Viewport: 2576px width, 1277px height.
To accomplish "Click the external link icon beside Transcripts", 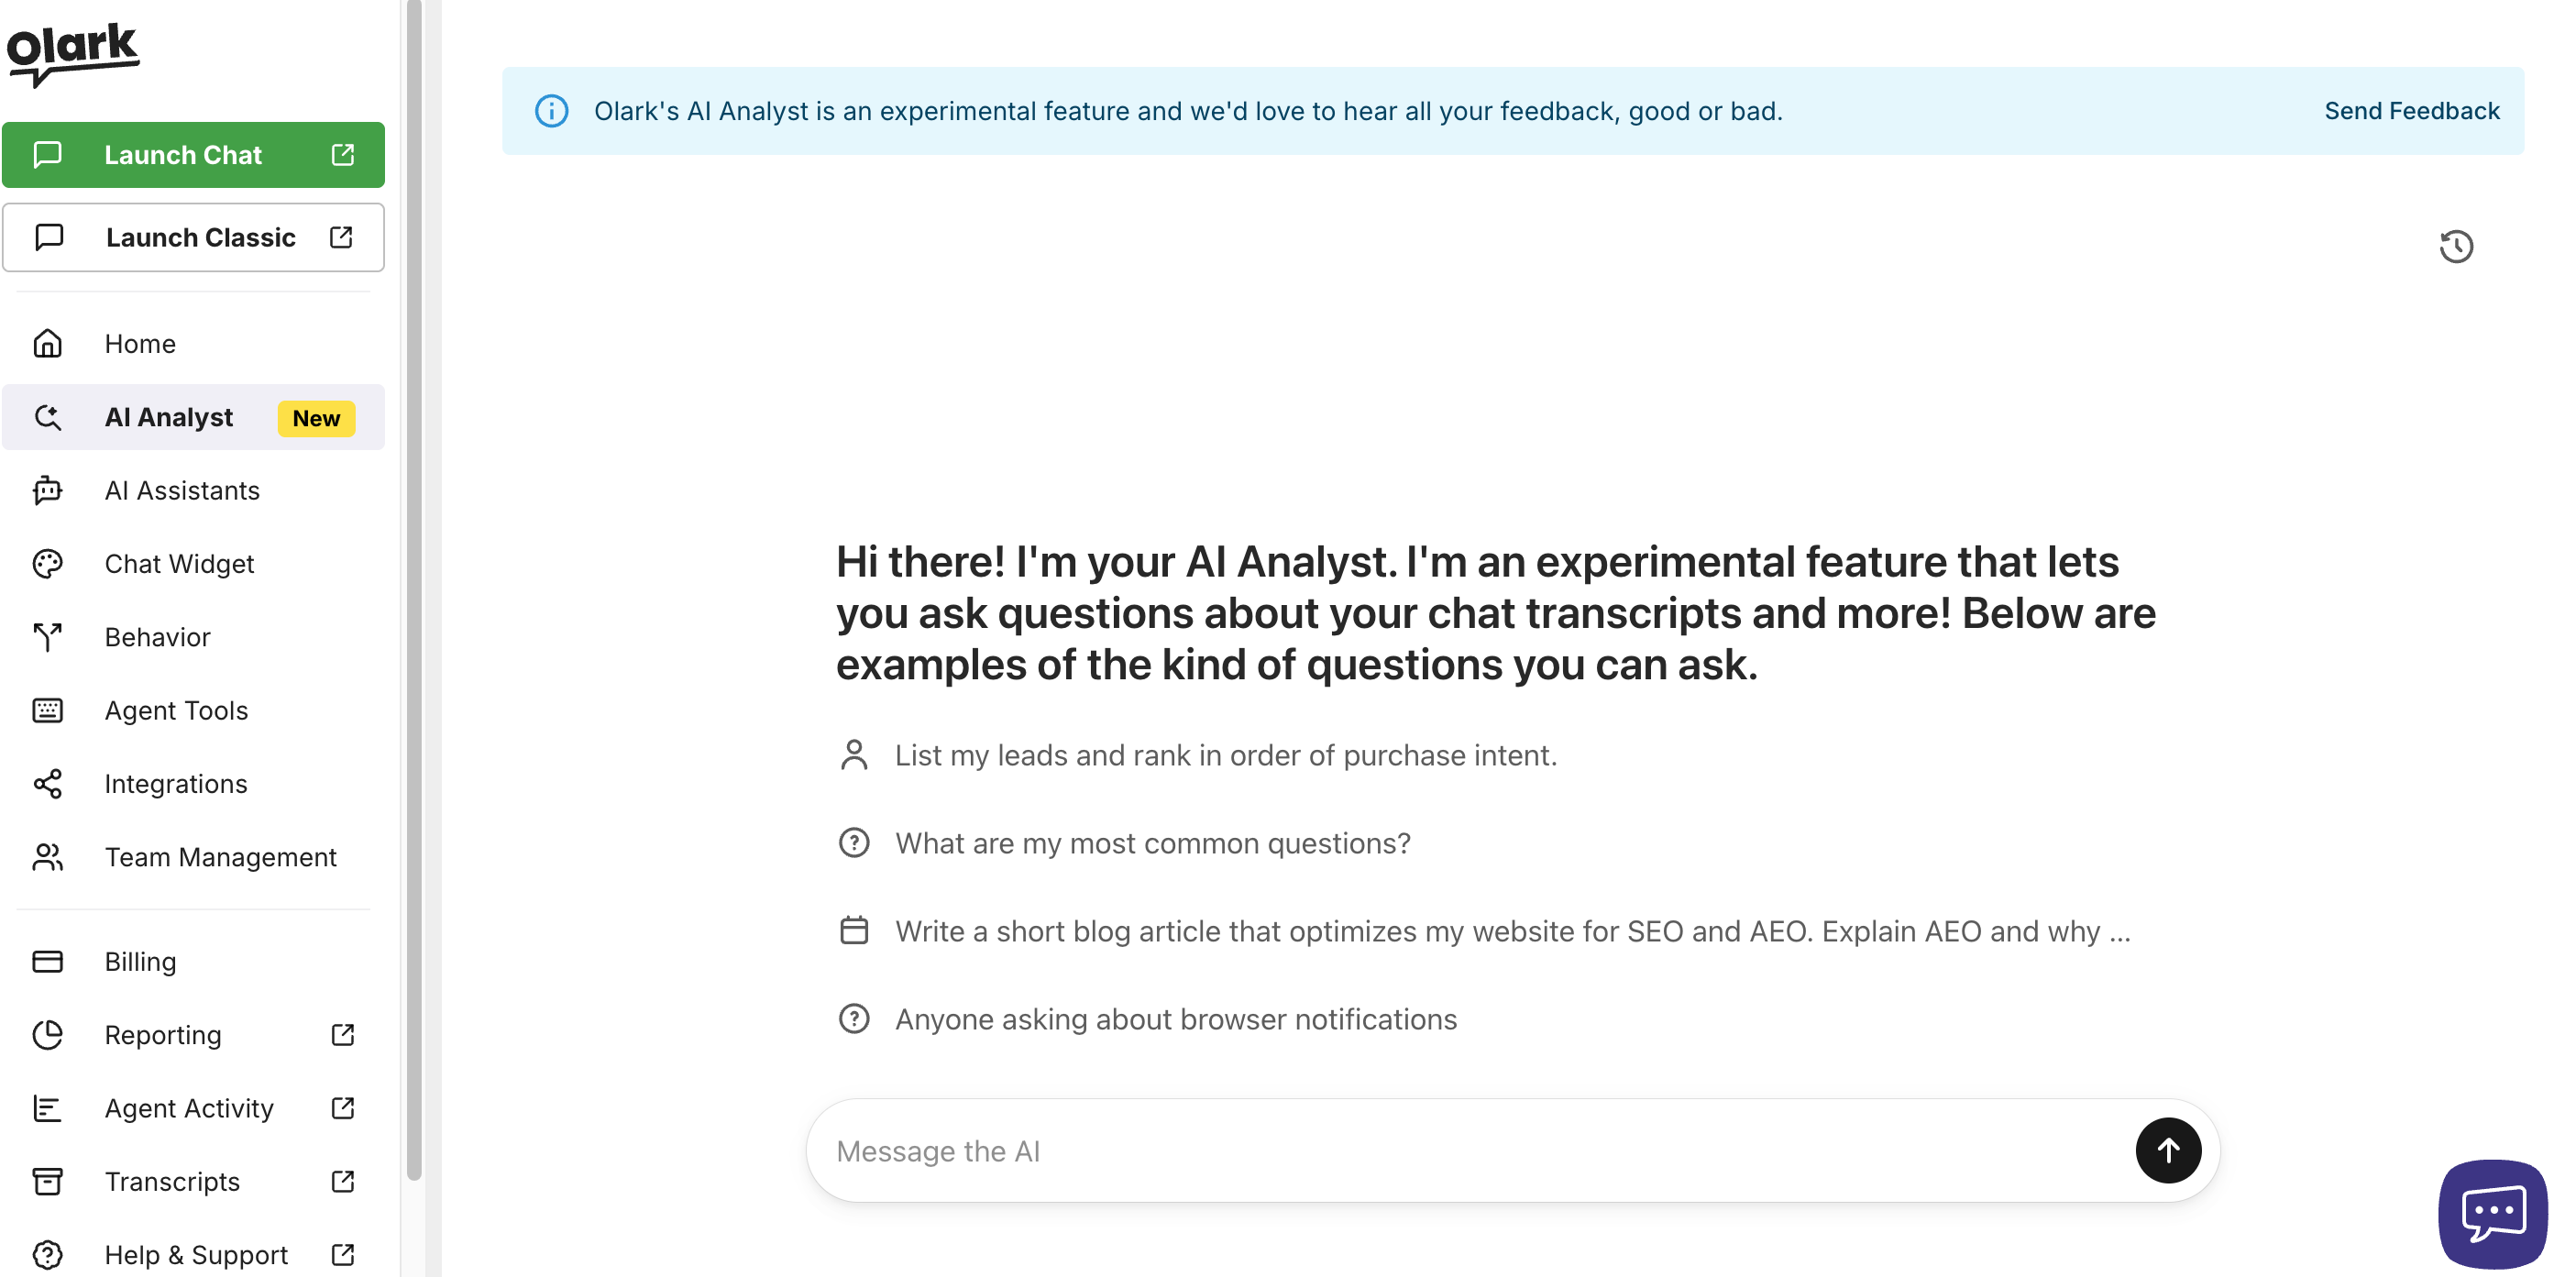I will click(x=342, y=1181).
